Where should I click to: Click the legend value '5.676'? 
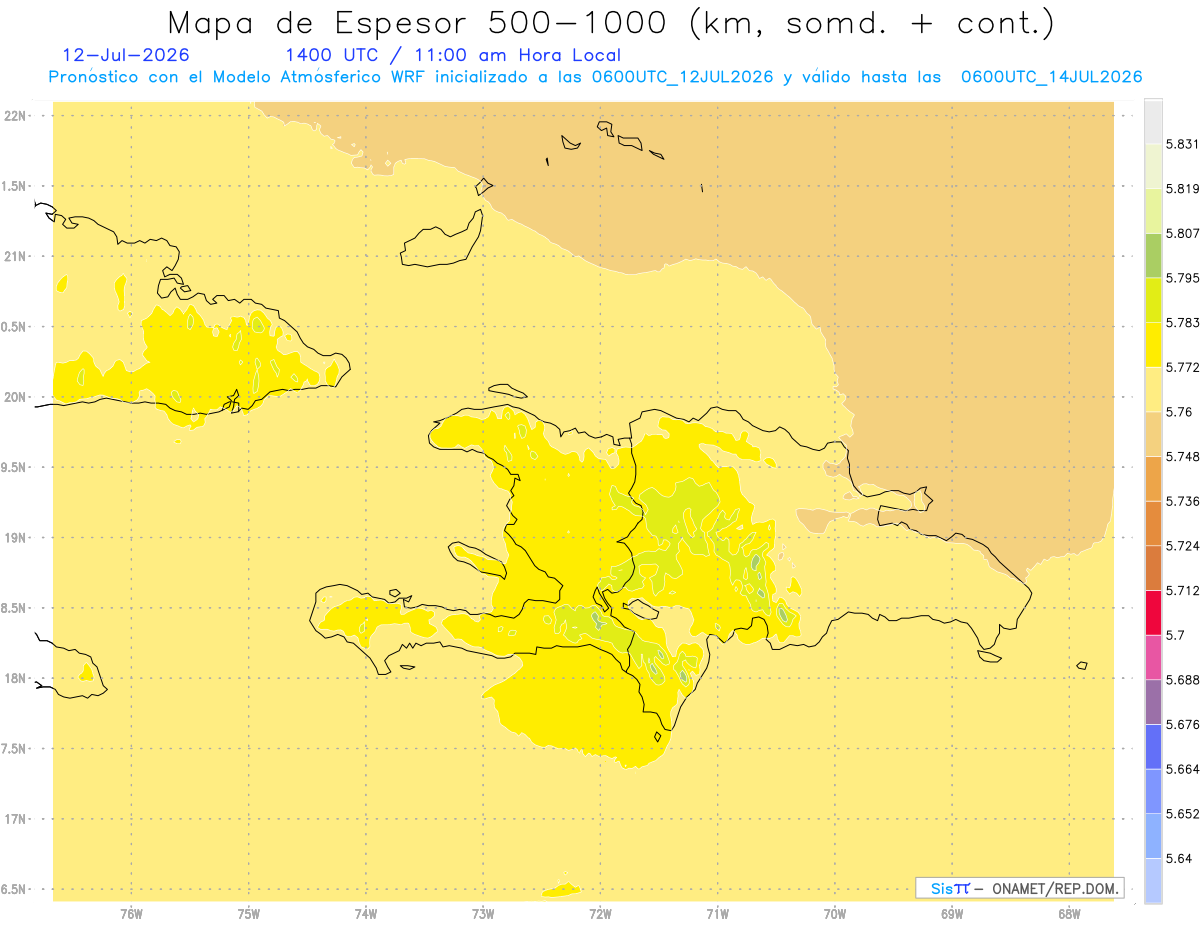[x=1183, y=724]
